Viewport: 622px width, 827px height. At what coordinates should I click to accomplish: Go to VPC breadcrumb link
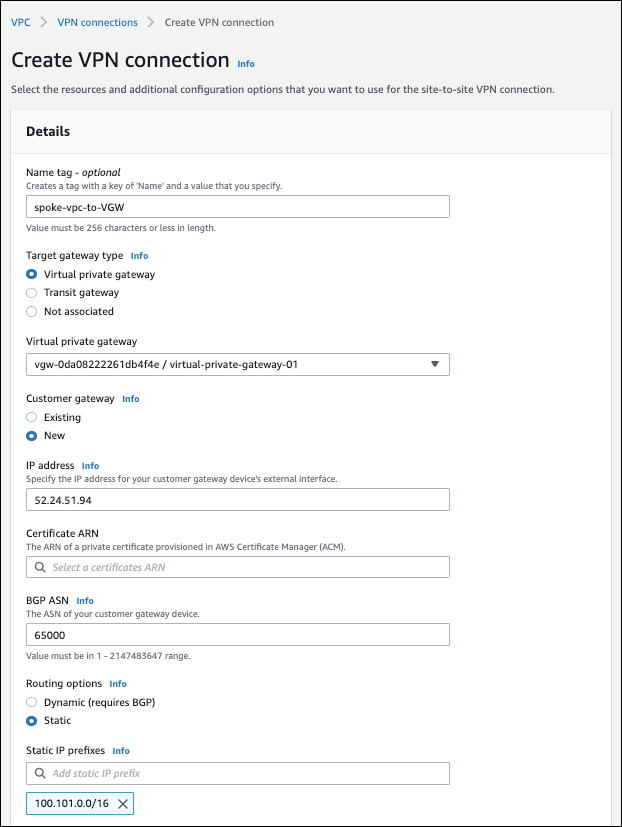(20, 22)
